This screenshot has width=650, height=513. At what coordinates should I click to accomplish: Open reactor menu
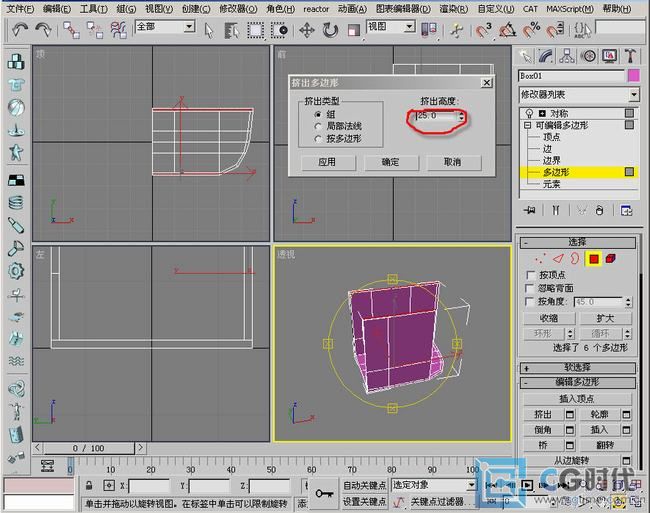[x=316, y=9]
